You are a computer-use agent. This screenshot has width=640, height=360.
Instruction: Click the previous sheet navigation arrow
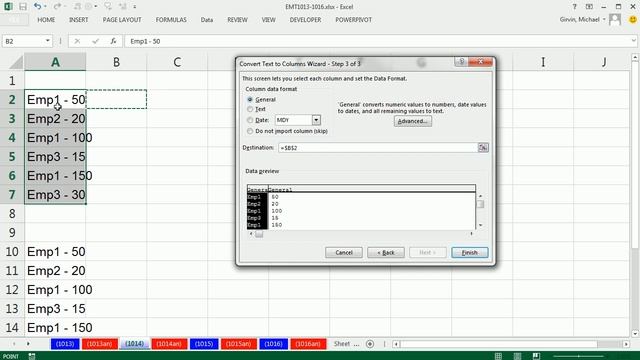14,344
